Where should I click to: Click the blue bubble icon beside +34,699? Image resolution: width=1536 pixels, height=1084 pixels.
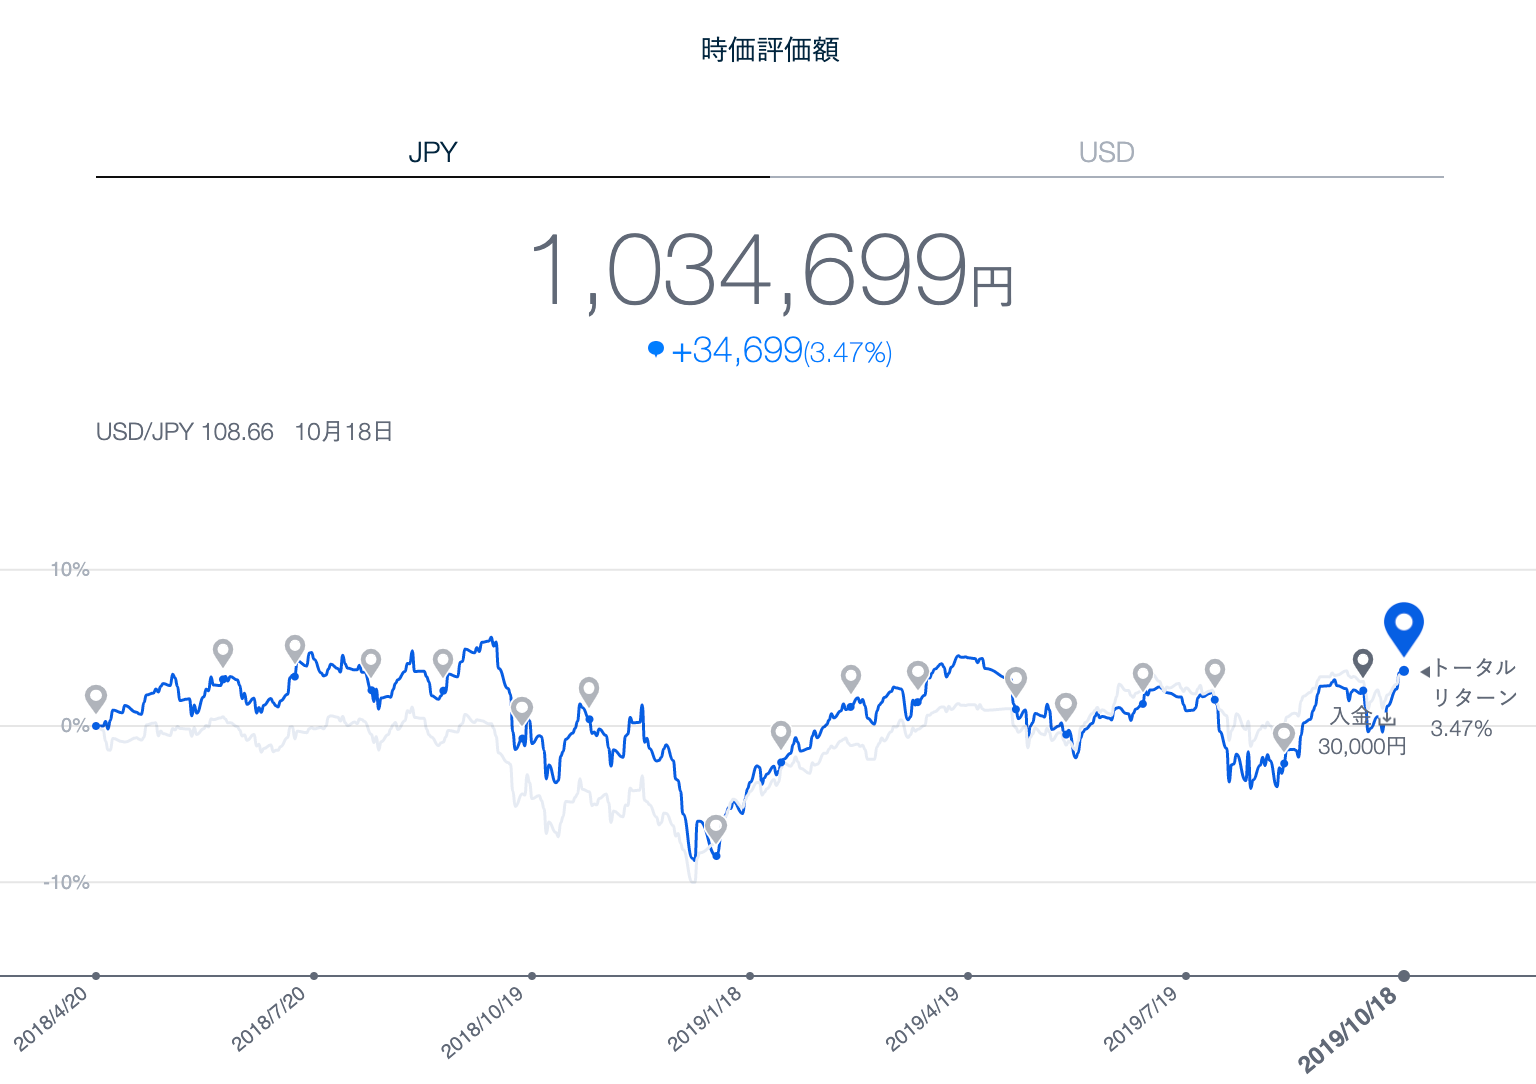[656, 349]
